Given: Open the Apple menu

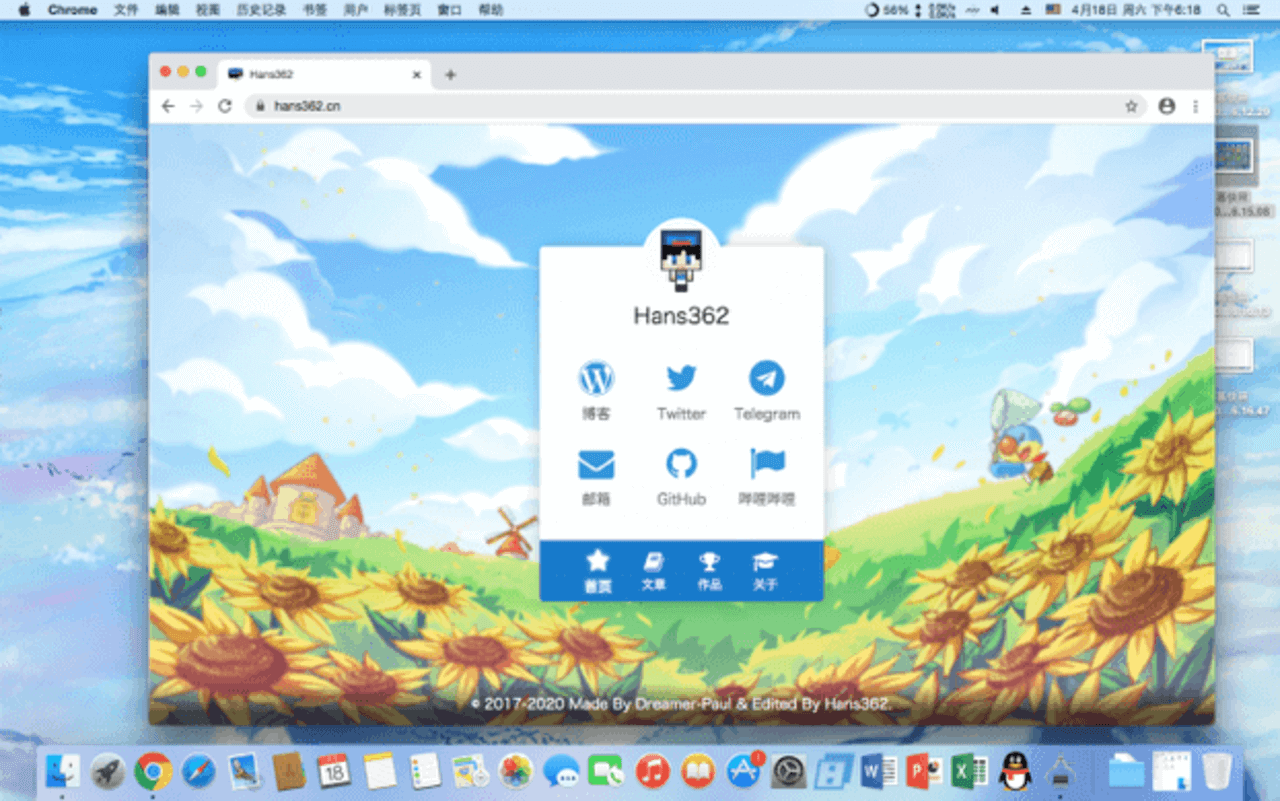Looking at the screenshot, I should (25, 10).
